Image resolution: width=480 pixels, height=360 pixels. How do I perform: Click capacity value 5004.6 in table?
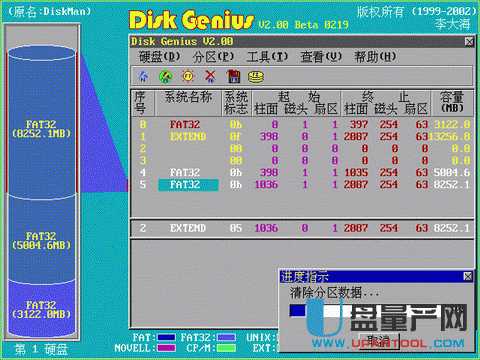click(x=452, y=173)
